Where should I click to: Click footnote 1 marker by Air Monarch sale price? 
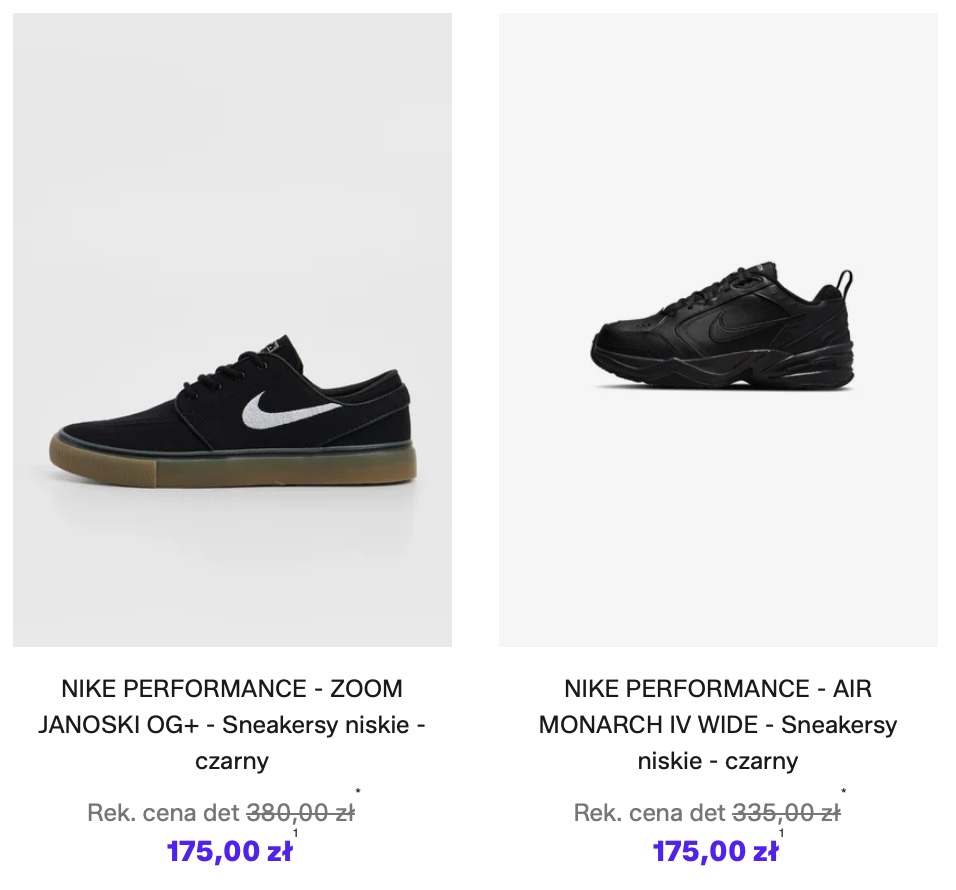pyautogui.click(x=782, y=833)
